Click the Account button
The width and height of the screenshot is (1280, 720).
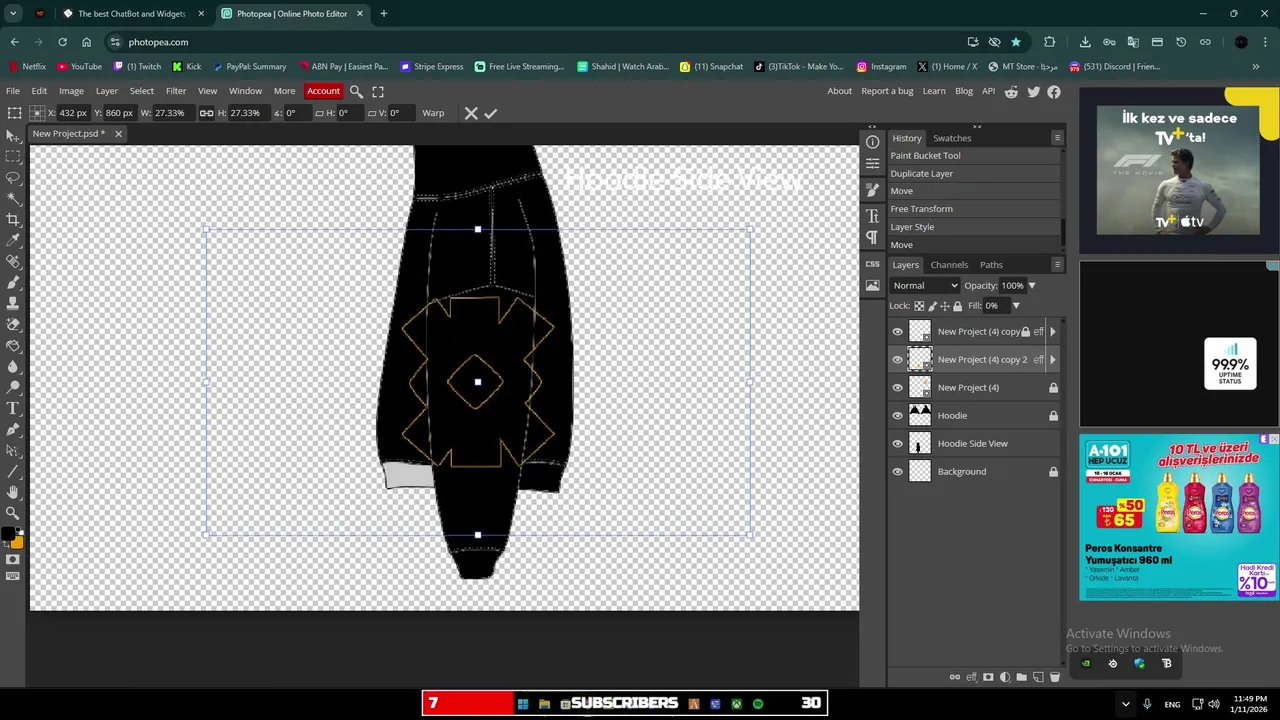[323, 91]
